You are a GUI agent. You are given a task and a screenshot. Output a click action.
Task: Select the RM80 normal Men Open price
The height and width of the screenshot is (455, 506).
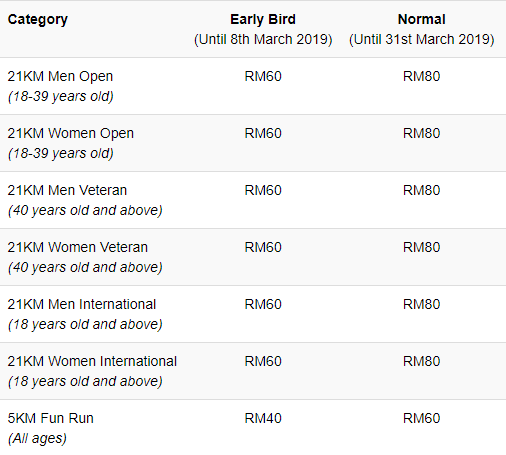[421, 76]
